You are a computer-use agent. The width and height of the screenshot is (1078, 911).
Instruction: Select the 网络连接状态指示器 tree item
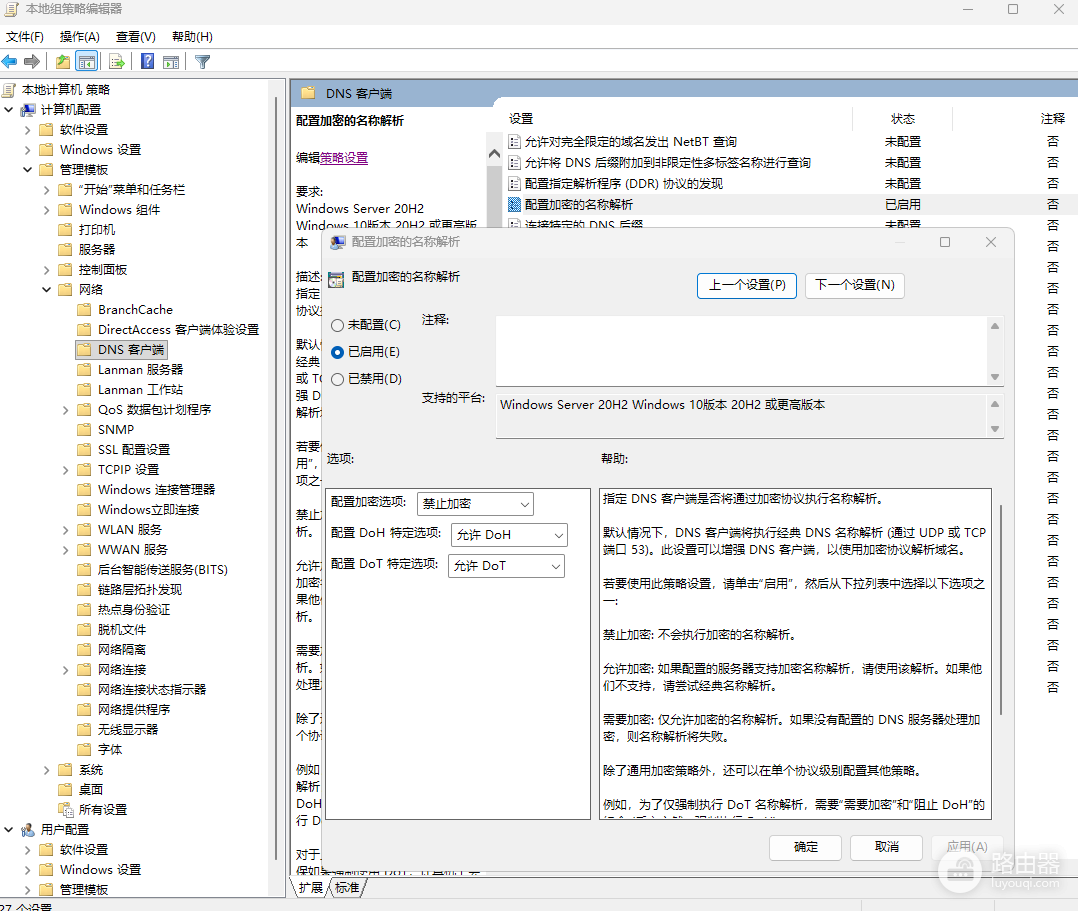click(152, 690)
